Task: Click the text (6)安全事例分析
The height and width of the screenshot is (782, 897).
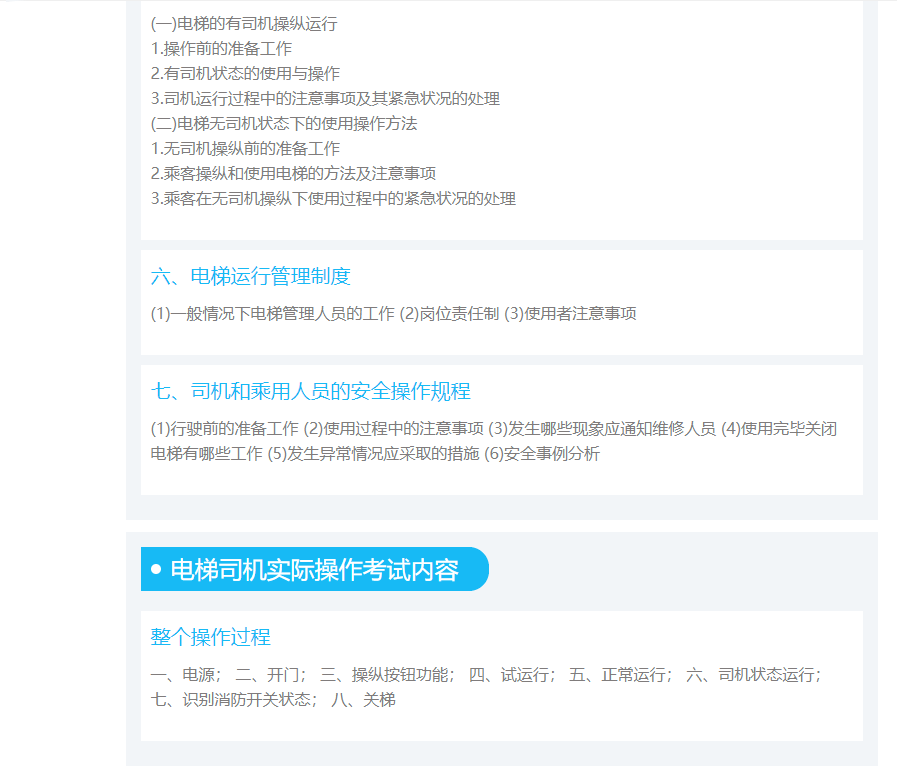Action: (542, 454)
